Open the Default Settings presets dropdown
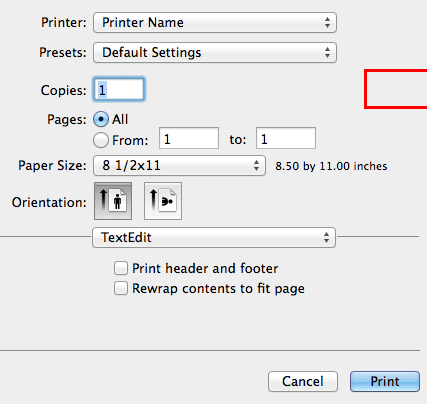The height and width of the screenshot is (404, 427). tap(215, 52)
